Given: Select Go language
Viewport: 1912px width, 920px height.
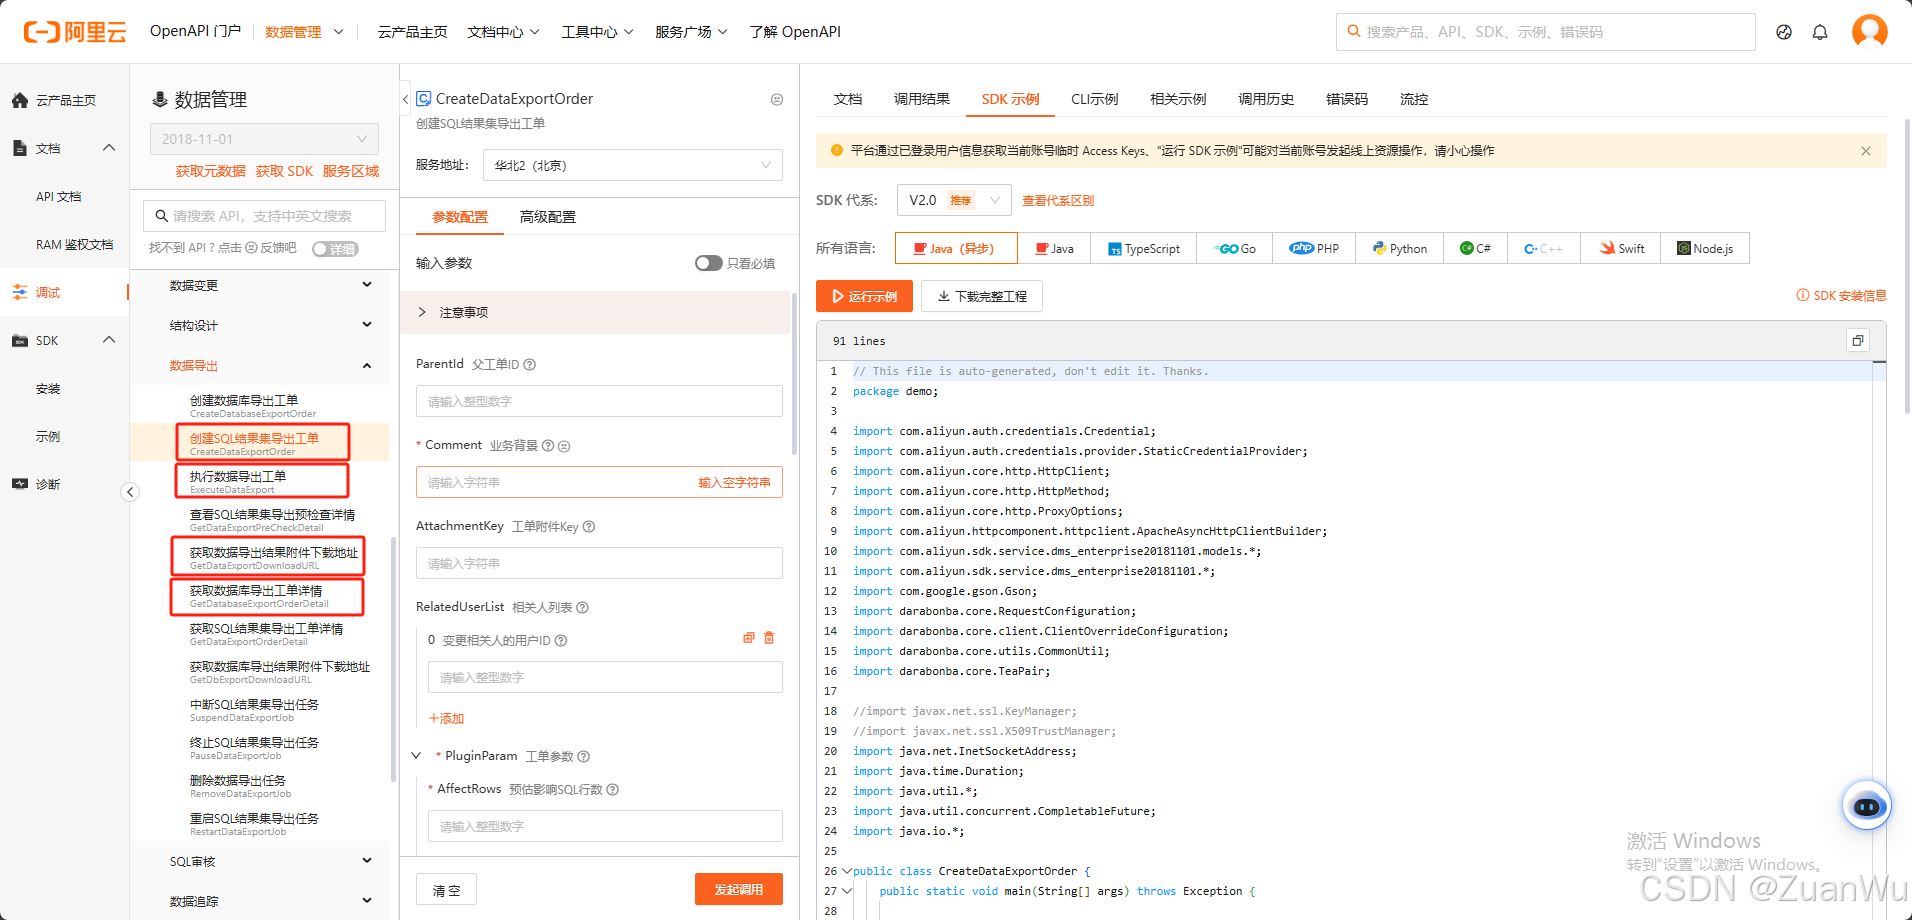Looking at the screenshot, I should (x=1235, y=248).
